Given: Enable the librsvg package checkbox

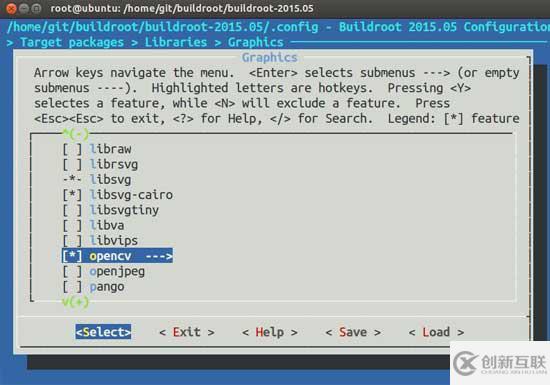Looking at the screenshot, I should point(72,164).
